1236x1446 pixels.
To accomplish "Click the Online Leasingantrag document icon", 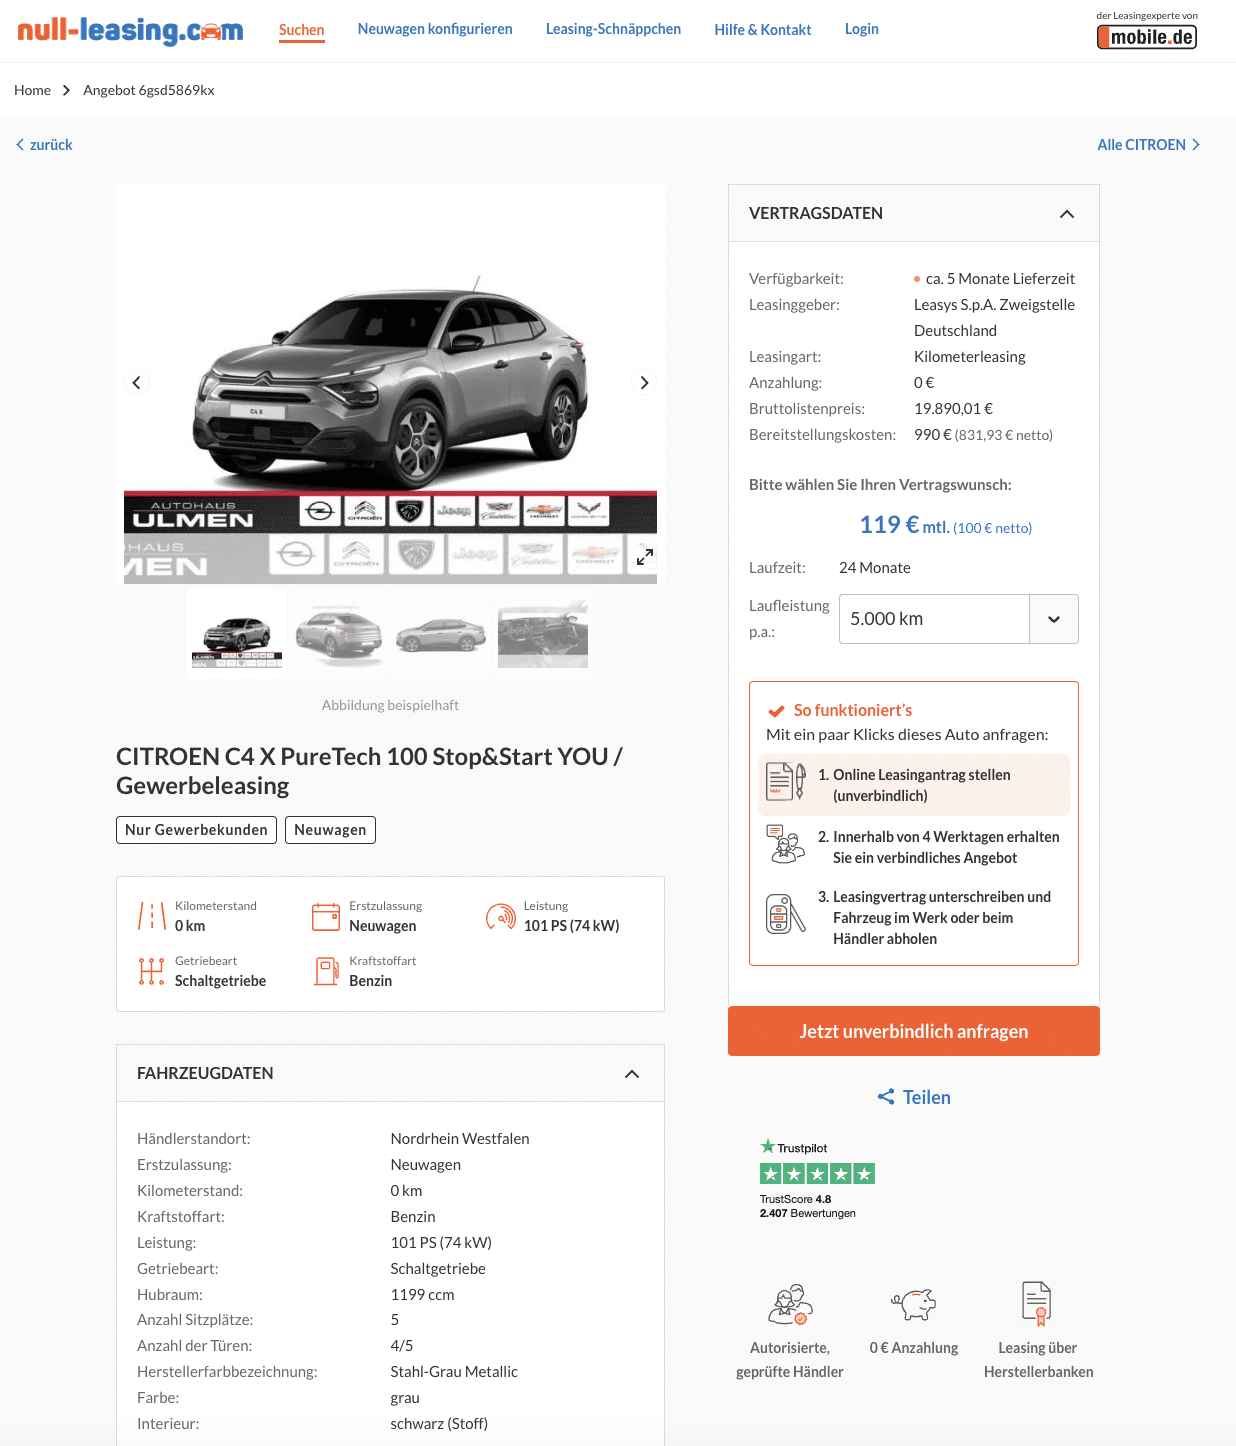I will [786, 781].
